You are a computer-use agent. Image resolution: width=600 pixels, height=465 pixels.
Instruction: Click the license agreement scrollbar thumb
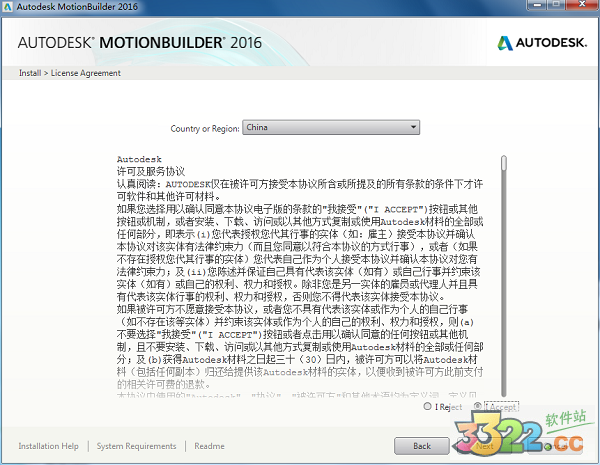point(504,163)
